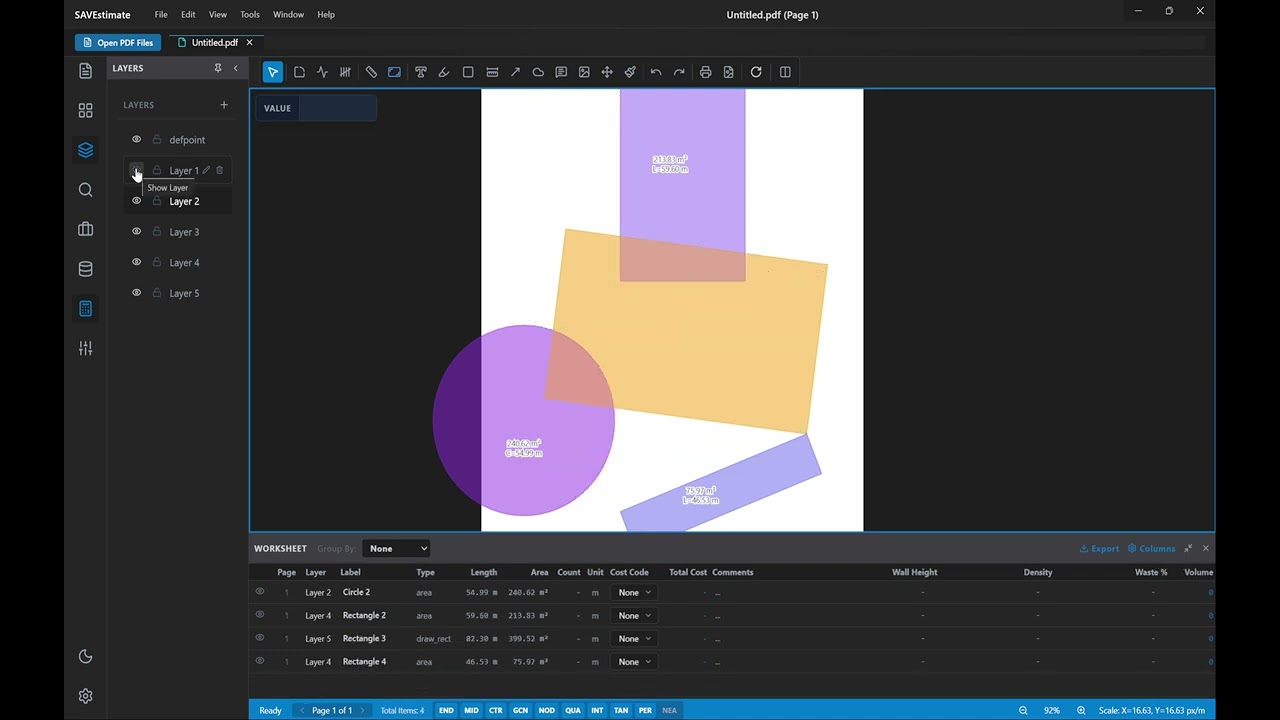The height and width of the screenshot is (720, 1280).
Task: Switch to the Untitled.pdf tab
Action: [214, 43]
